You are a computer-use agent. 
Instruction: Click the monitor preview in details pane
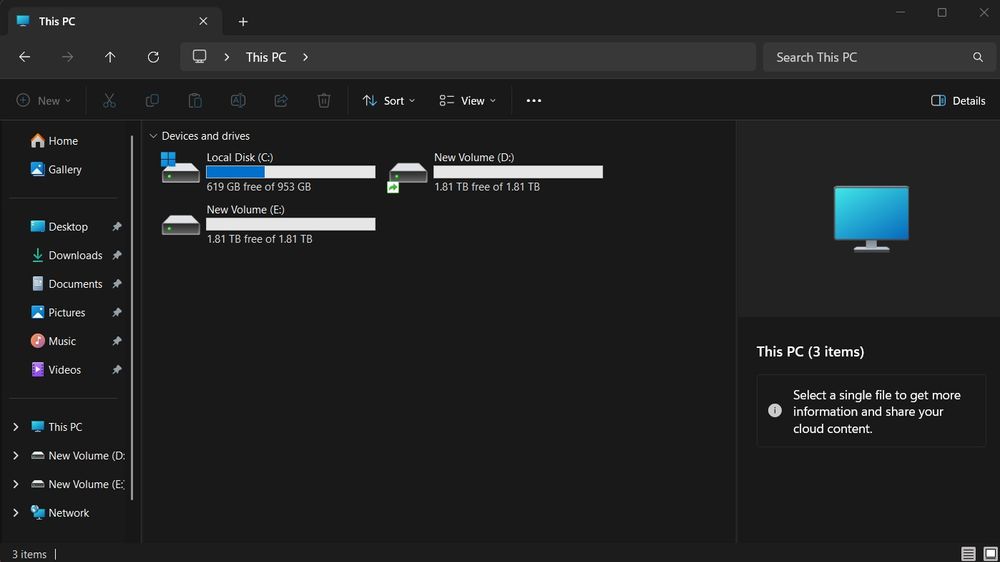[871, 218]
